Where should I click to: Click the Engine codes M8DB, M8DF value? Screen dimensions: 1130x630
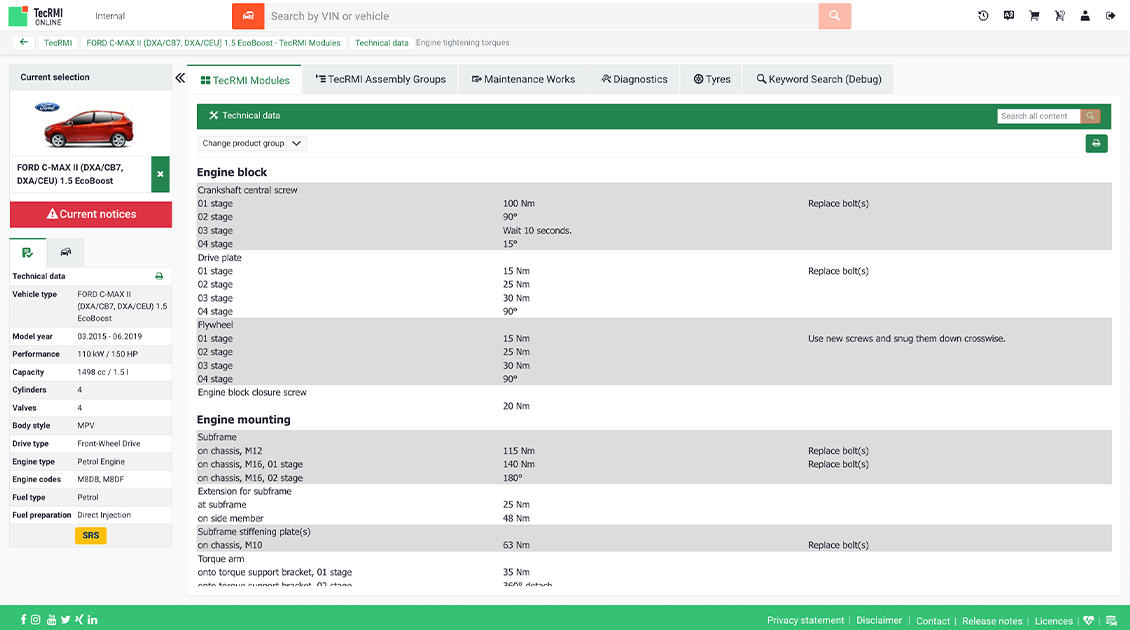[101, 479]
